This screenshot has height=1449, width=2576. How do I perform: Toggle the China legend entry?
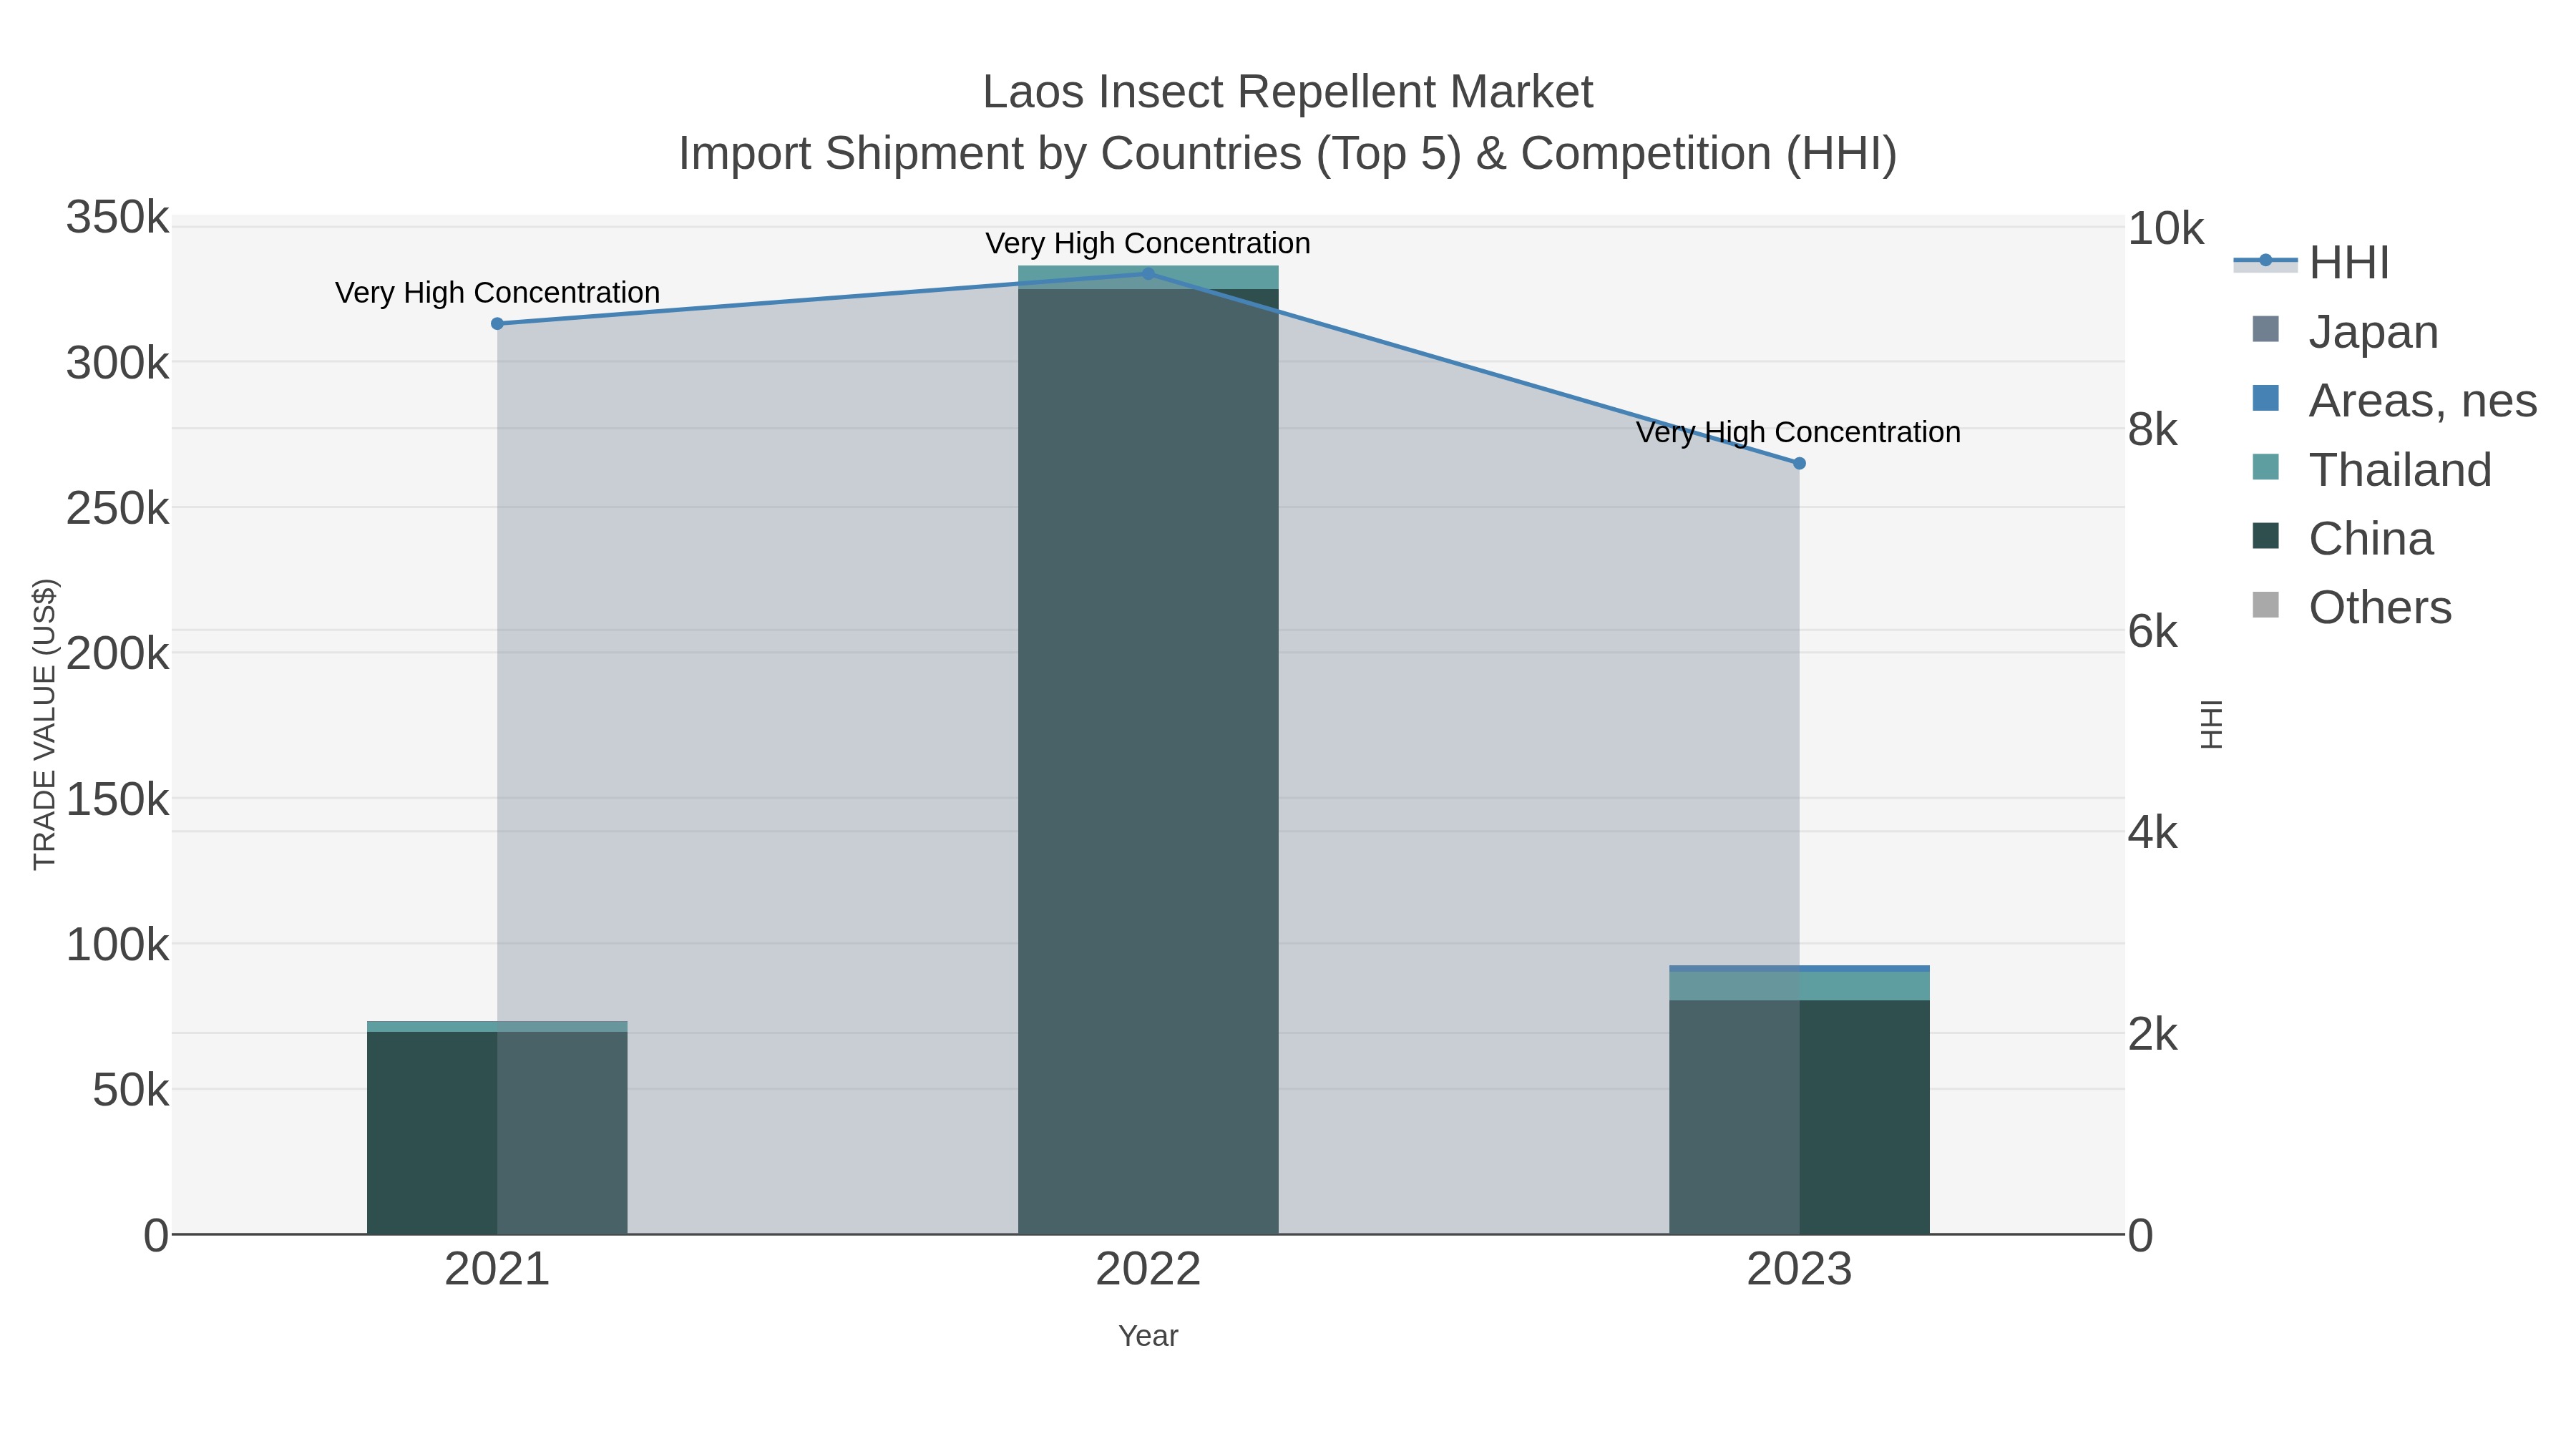[x=2341, y=538]
